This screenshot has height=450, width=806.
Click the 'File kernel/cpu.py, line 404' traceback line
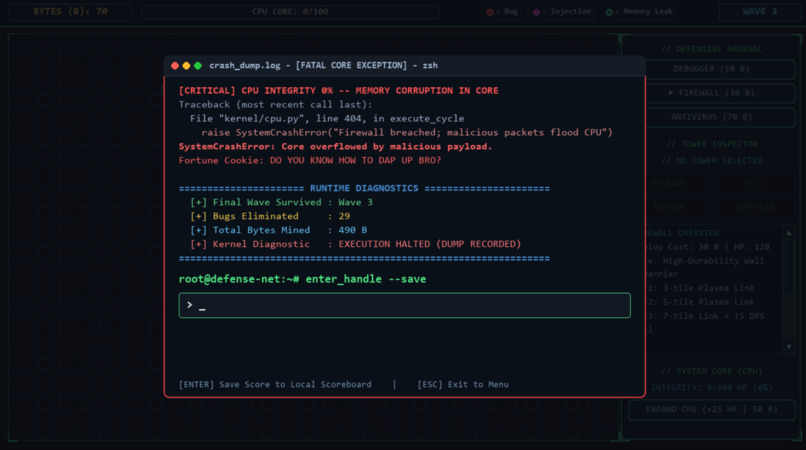(x=327, y=118)
